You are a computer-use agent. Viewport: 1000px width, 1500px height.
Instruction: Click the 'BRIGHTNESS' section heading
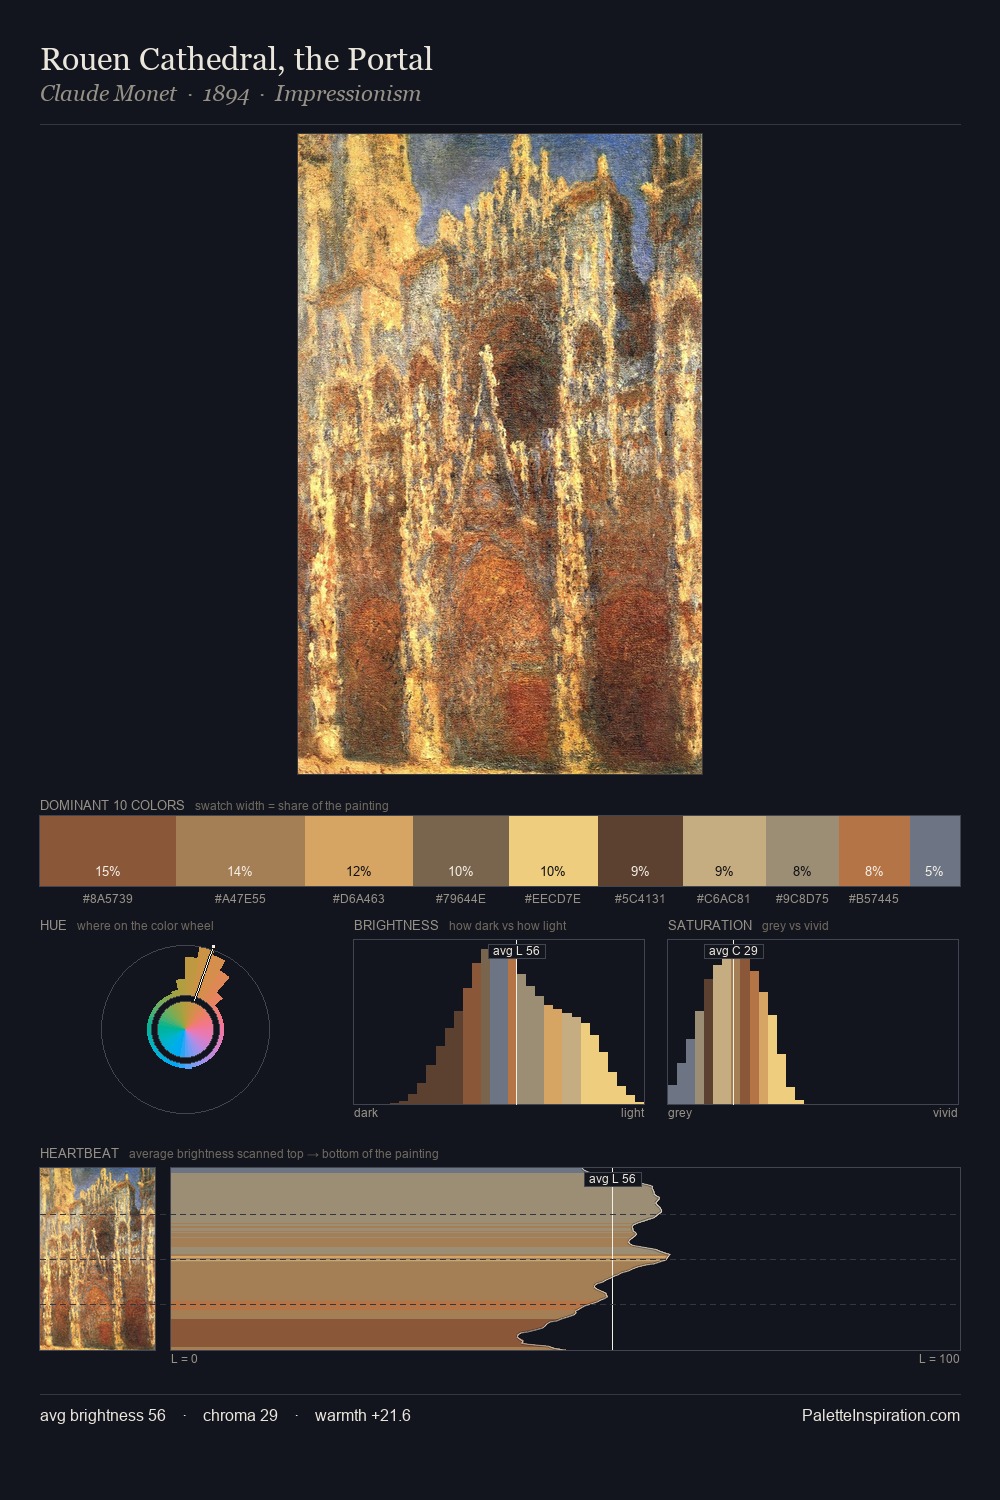tap(396, 925)
